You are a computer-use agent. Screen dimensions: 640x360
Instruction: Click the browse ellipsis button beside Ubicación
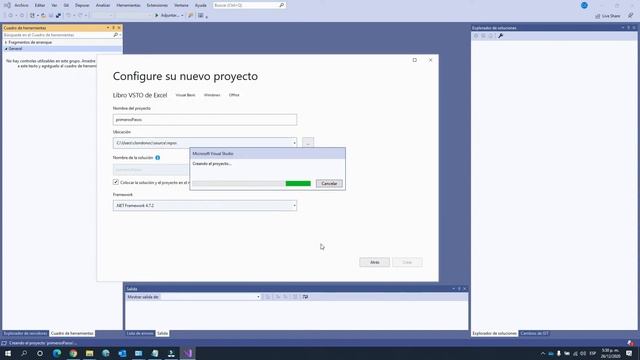tap(308, 143)
